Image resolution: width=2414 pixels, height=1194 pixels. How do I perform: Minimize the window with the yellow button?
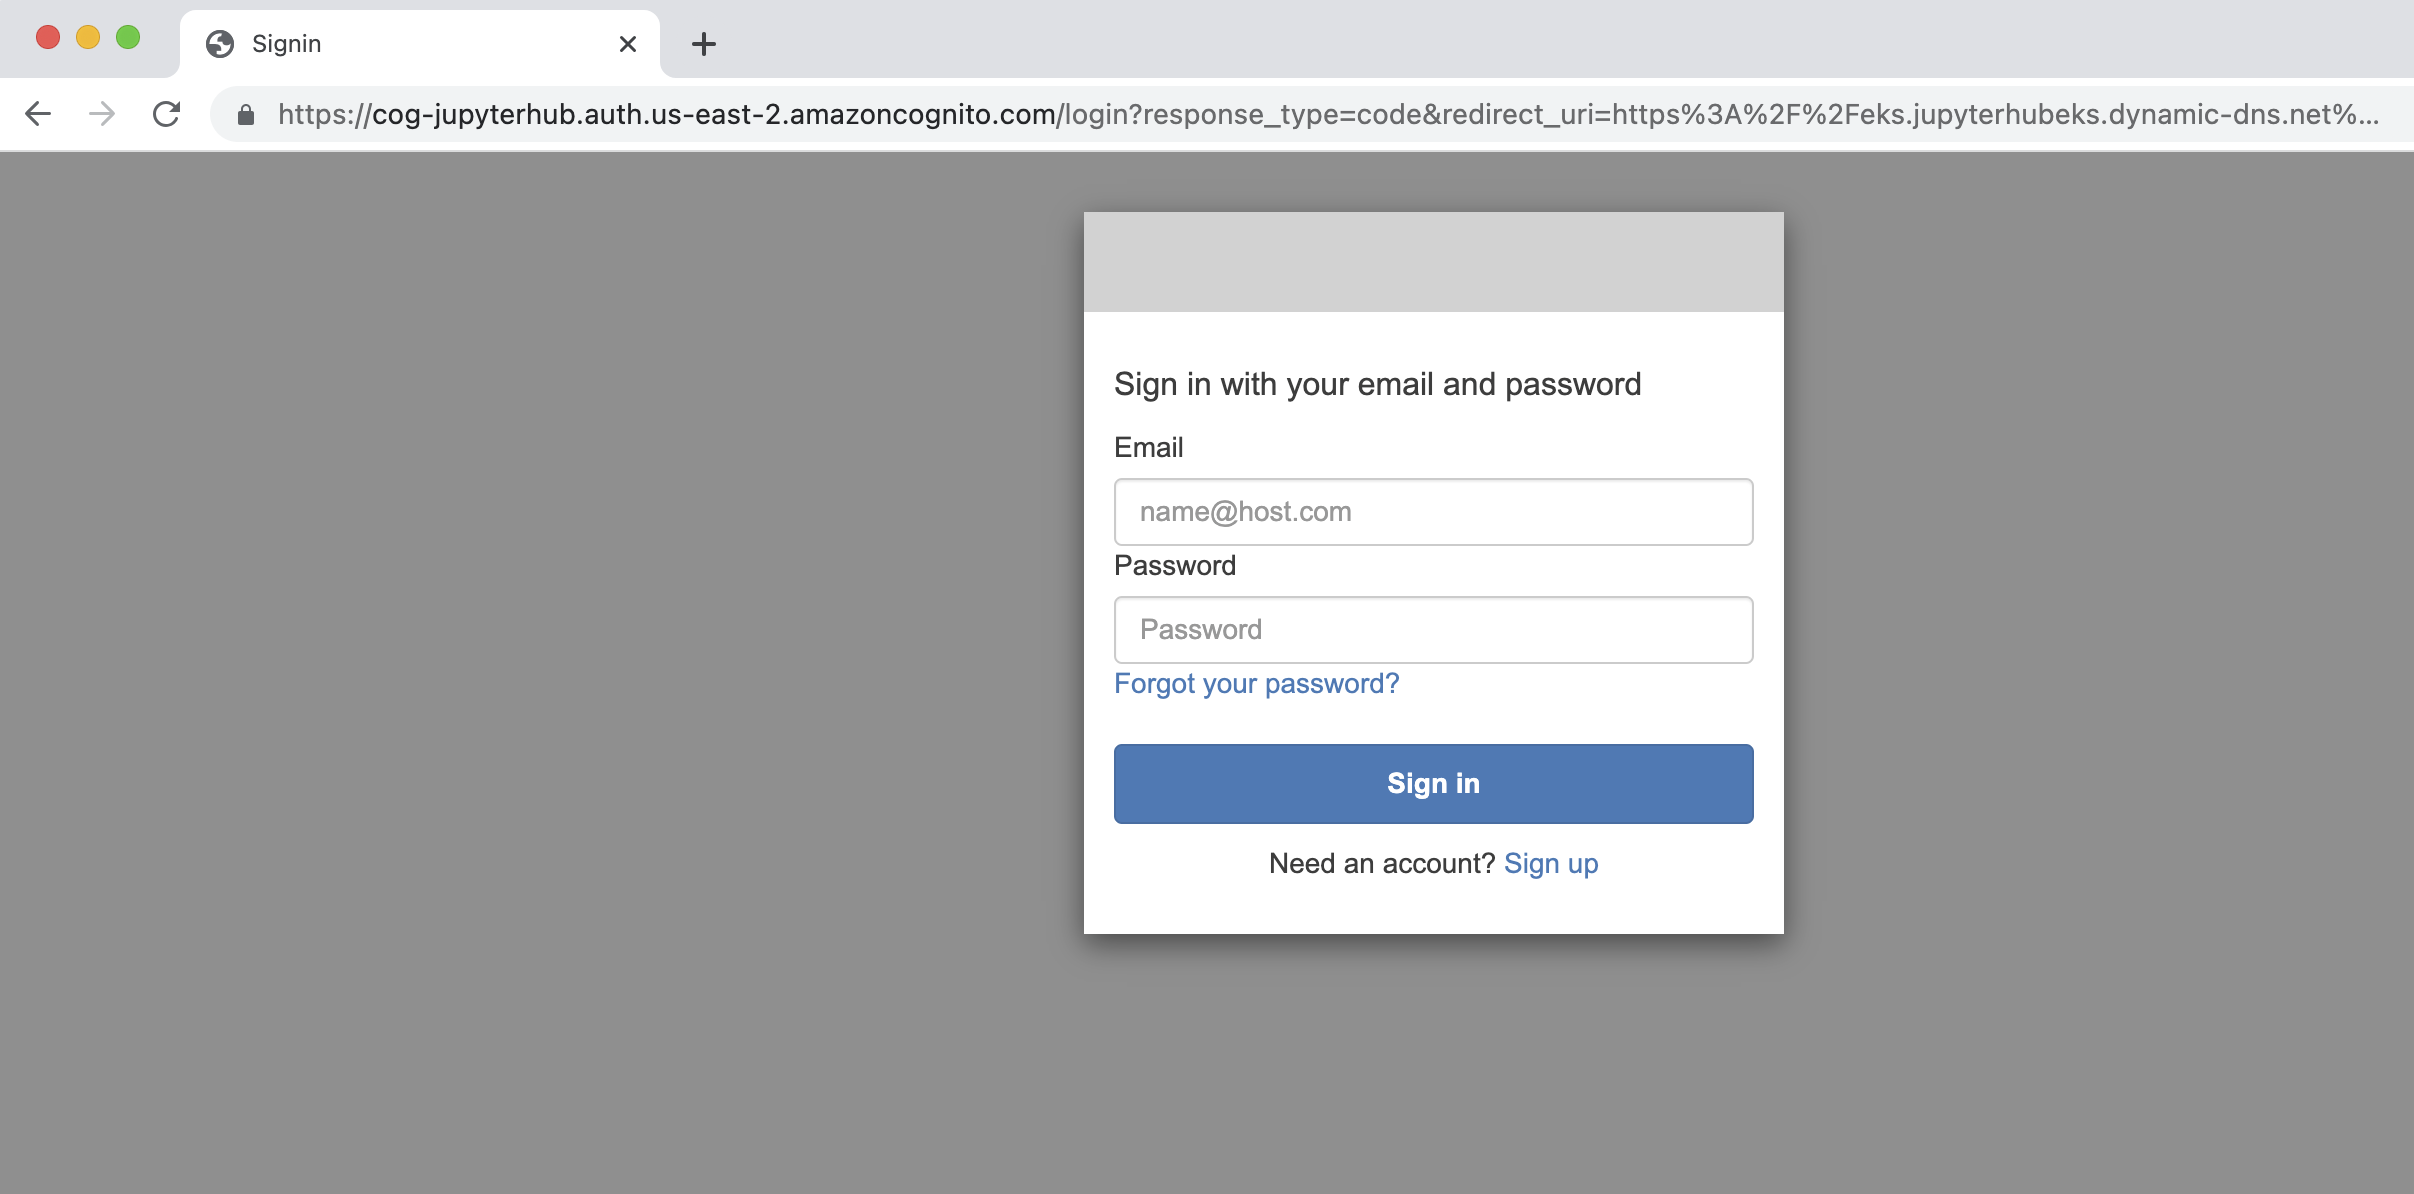[x=88, y=38]
